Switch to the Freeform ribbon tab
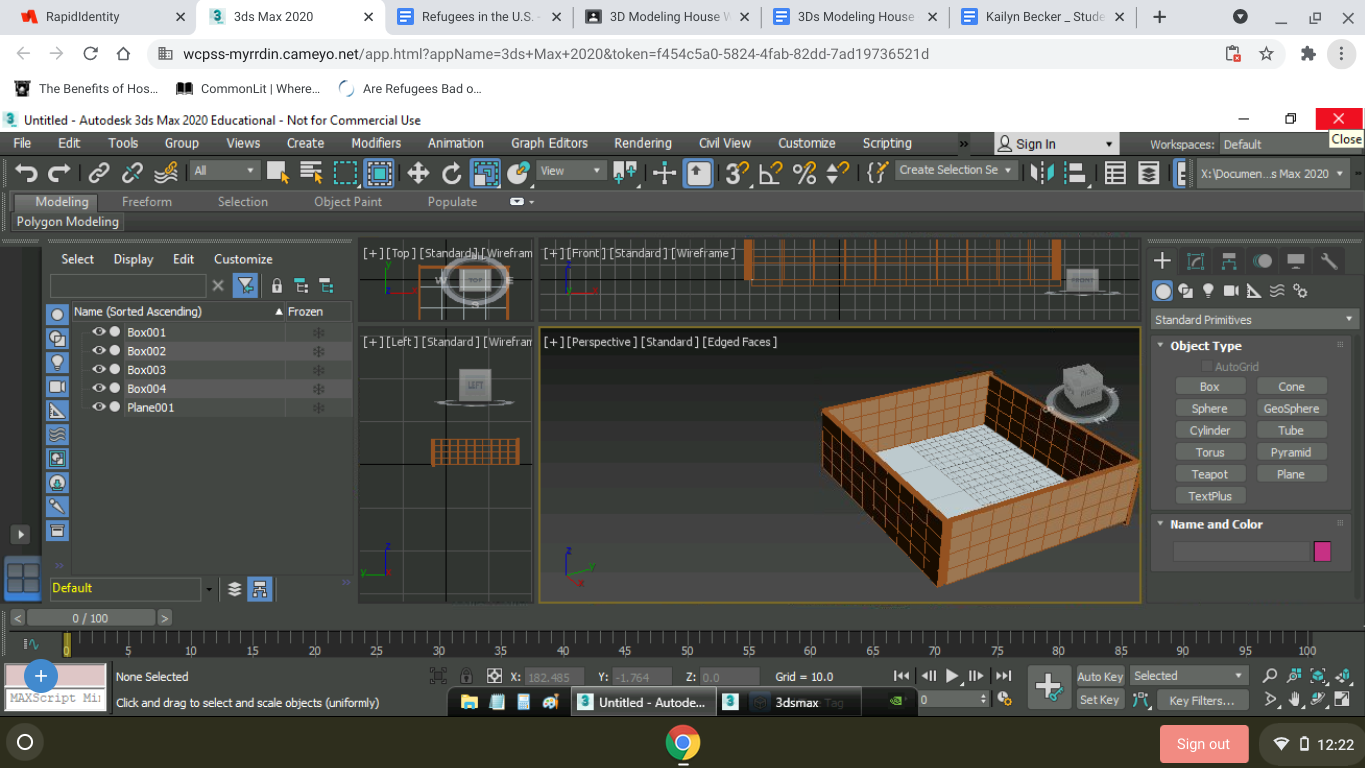 pos(146,201)
